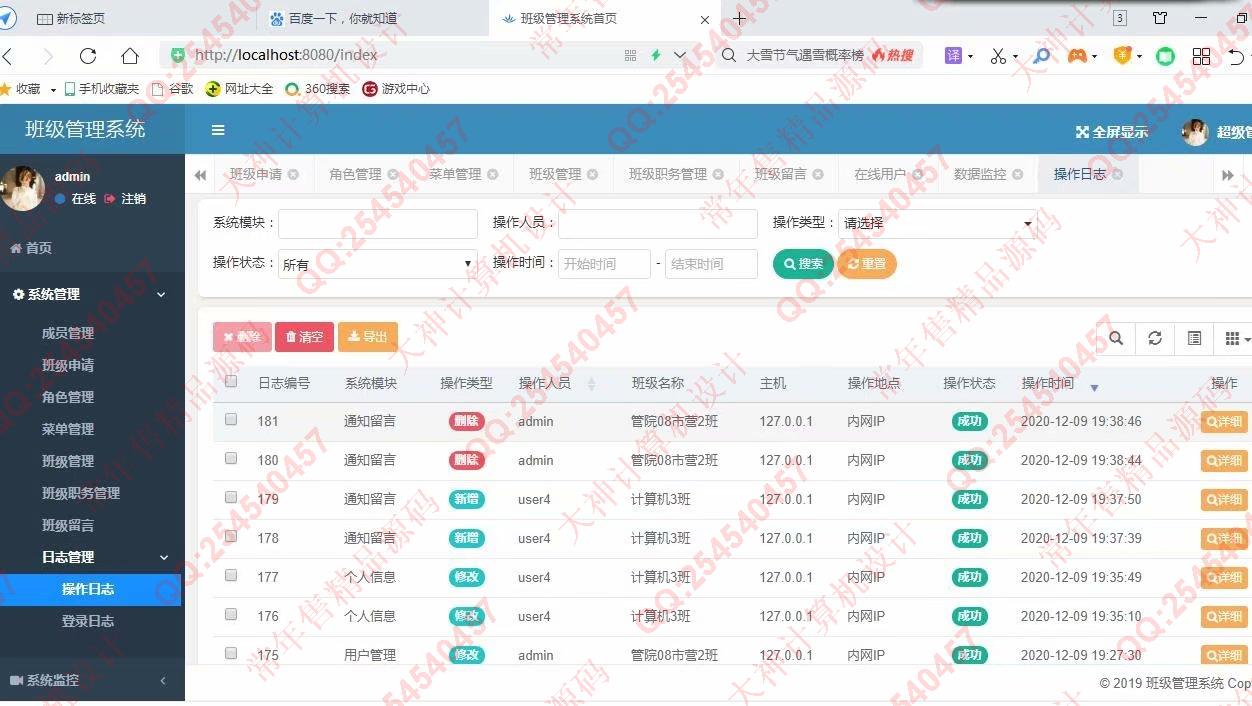The height and width of the screenshot is (706, 1252).
Task: Open bookmarks 收藏 dropdown
Action: click(x=53, y=89)
